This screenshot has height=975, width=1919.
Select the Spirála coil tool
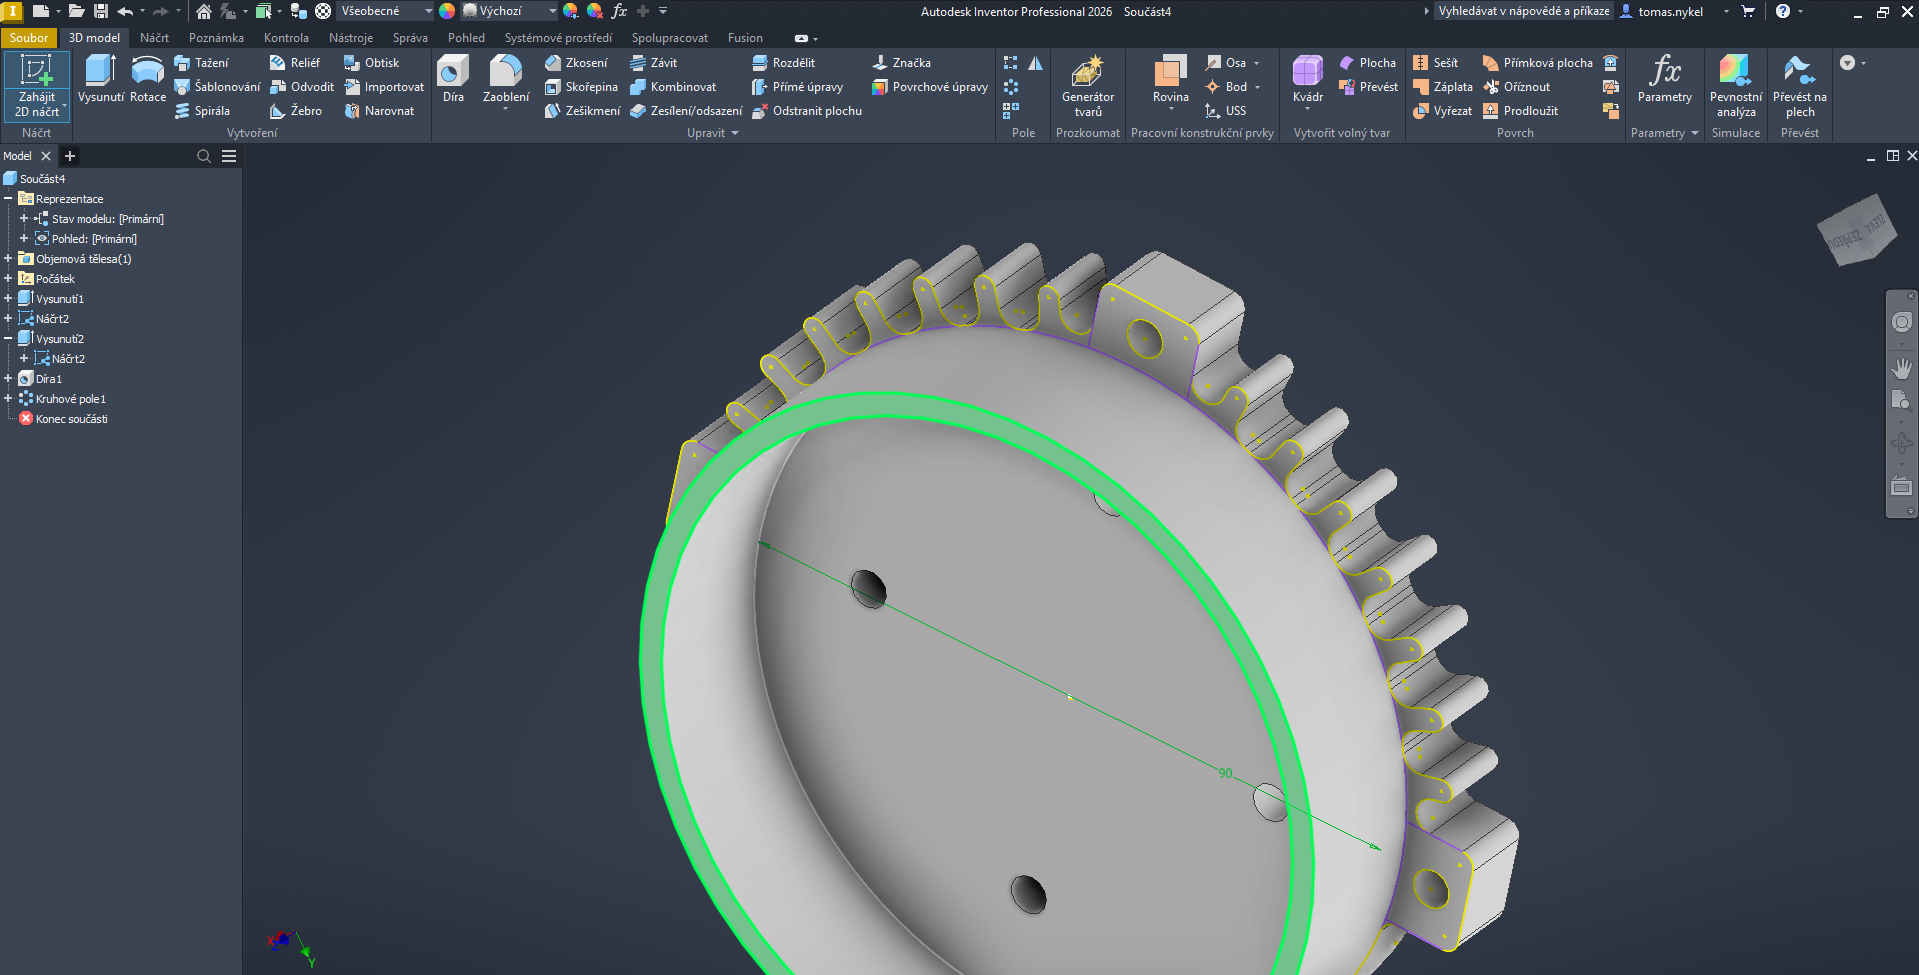tap(202, 111)
